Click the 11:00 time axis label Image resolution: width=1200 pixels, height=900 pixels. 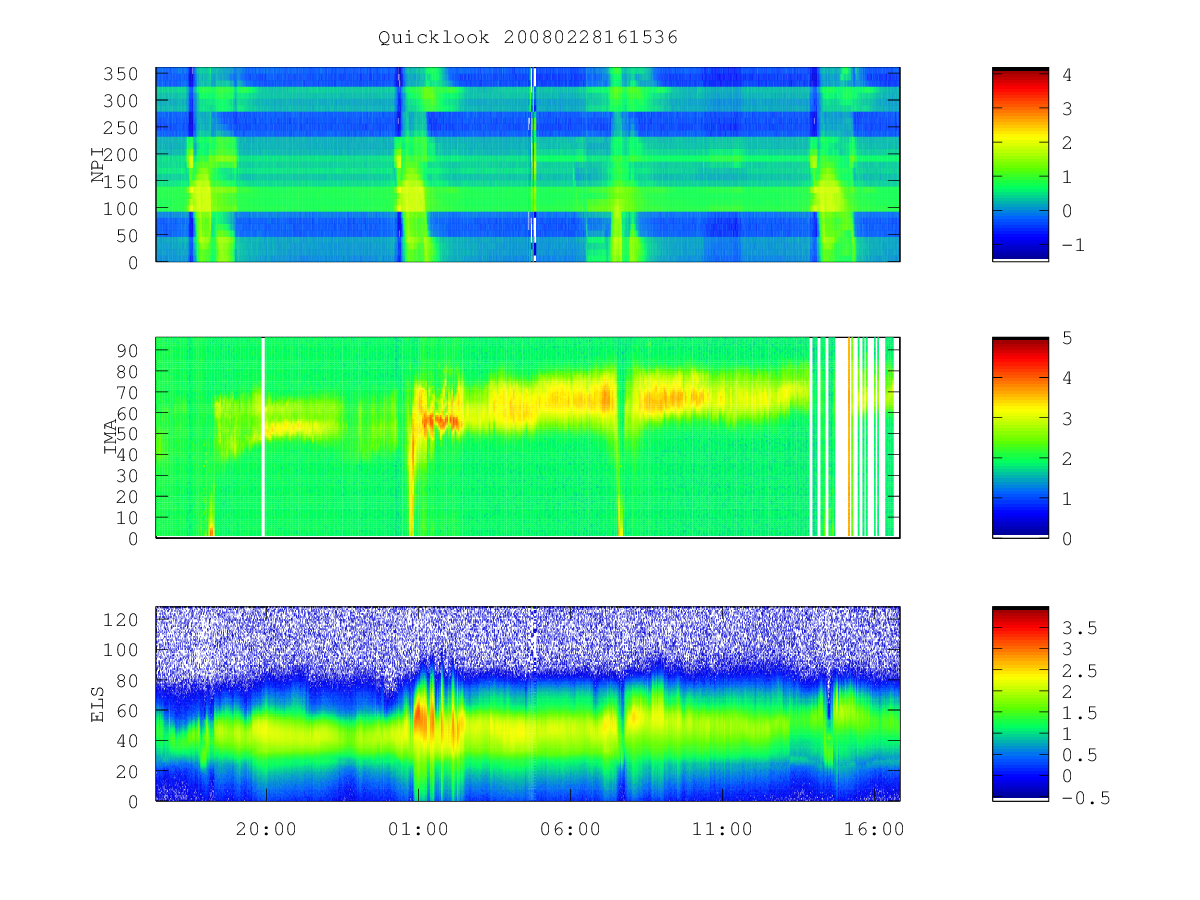[722, 829]
